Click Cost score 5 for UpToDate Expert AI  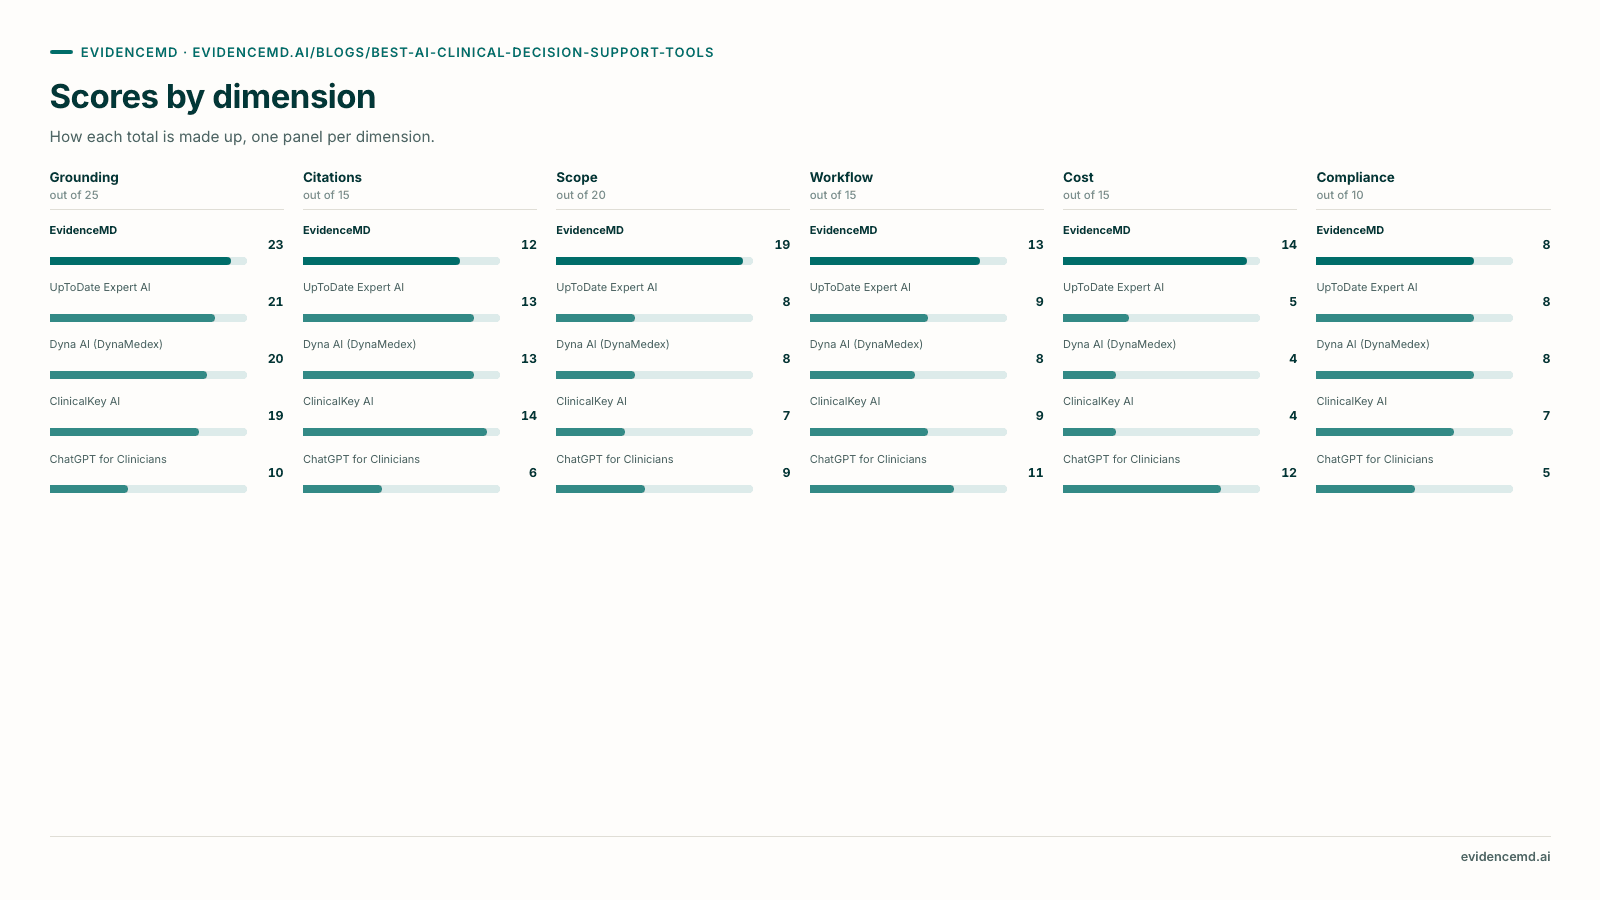coord(1293,302)
